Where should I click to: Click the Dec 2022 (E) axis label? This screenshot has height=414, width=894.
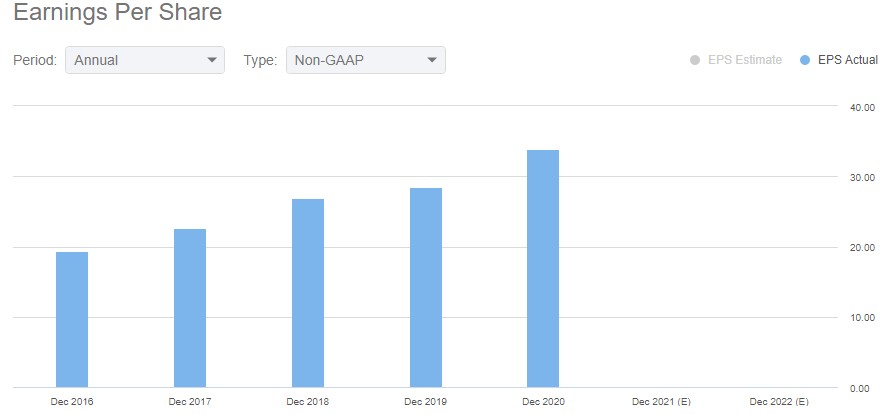tap(779, 401)
